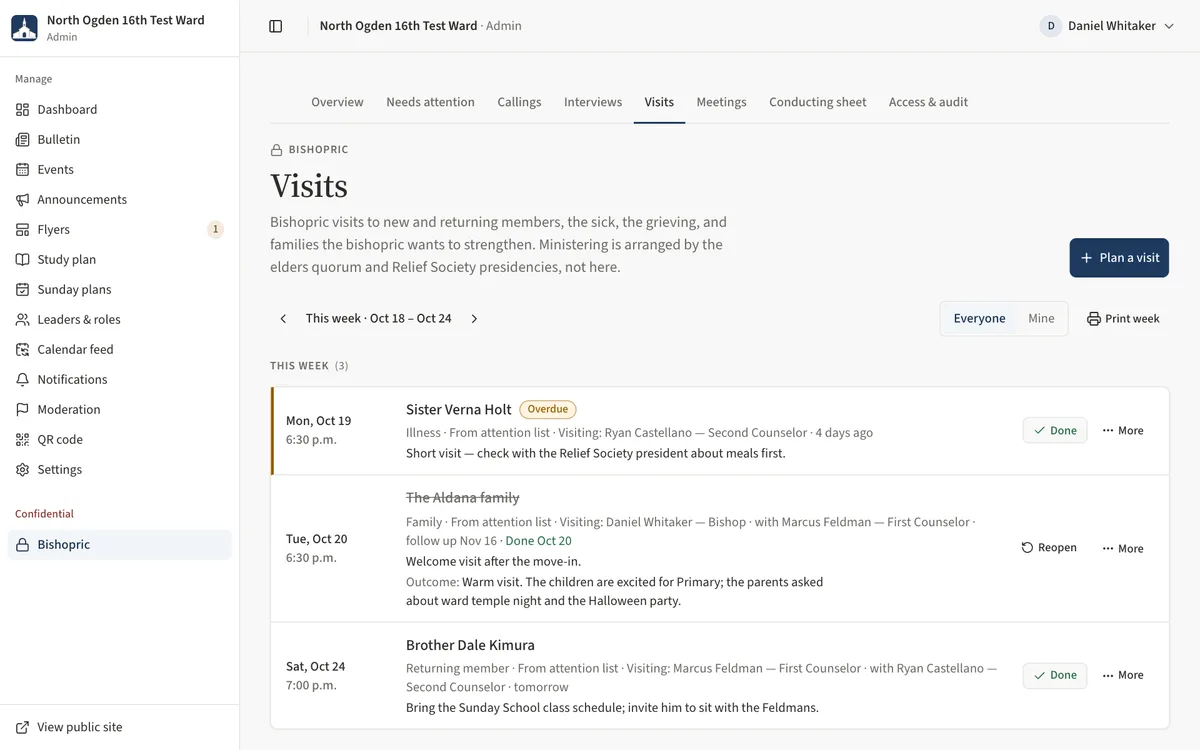Screen dimensions: 1200x750
Task: Click Sat, Oct 24 date cell
Action: click(315, 675)
